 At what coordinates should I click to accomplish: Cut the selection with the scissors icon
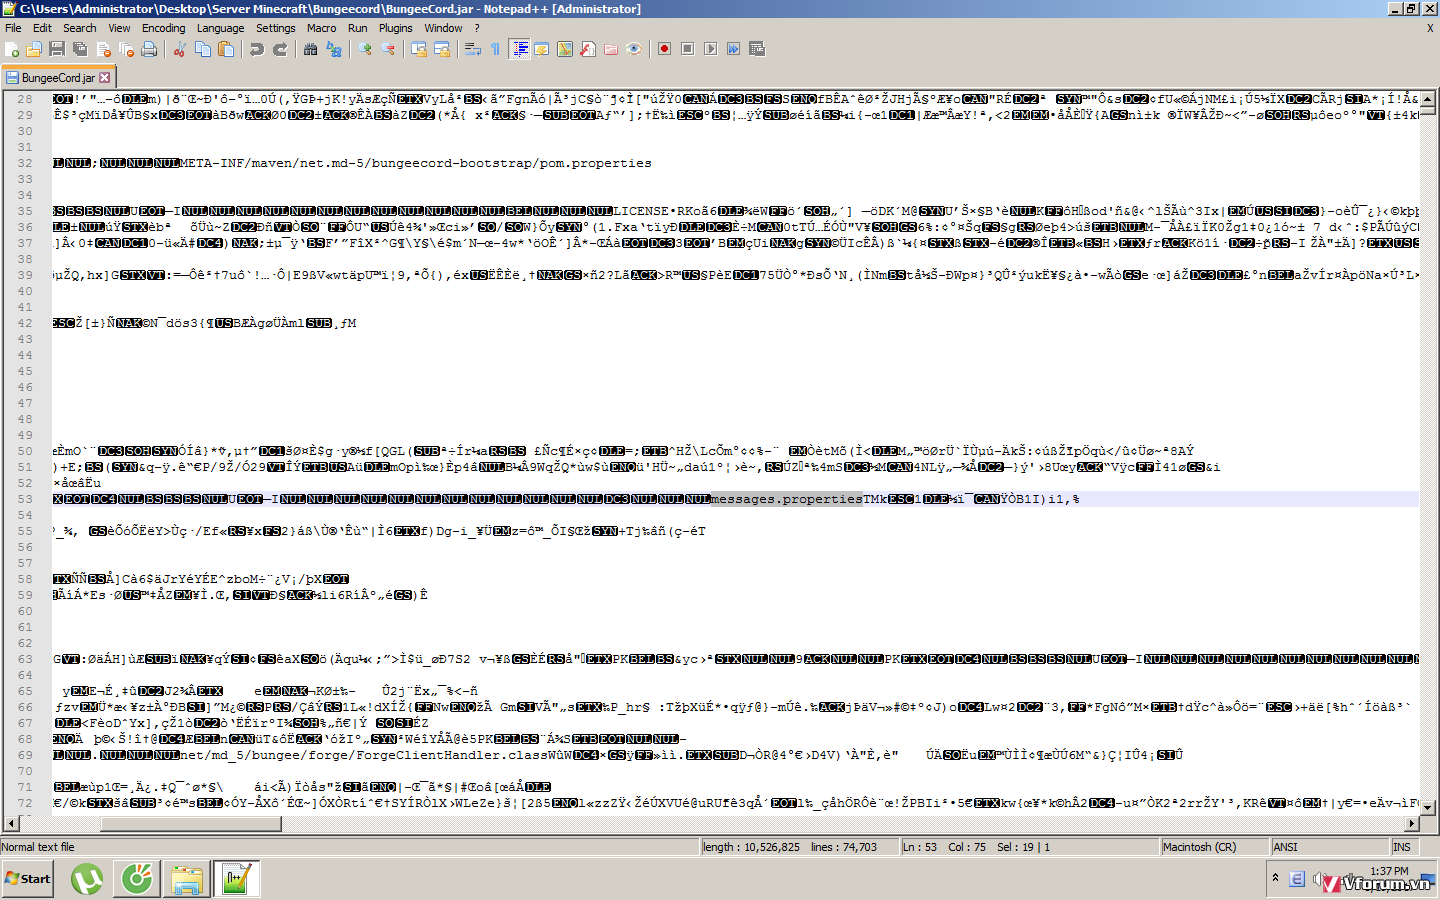pos(180,49)
